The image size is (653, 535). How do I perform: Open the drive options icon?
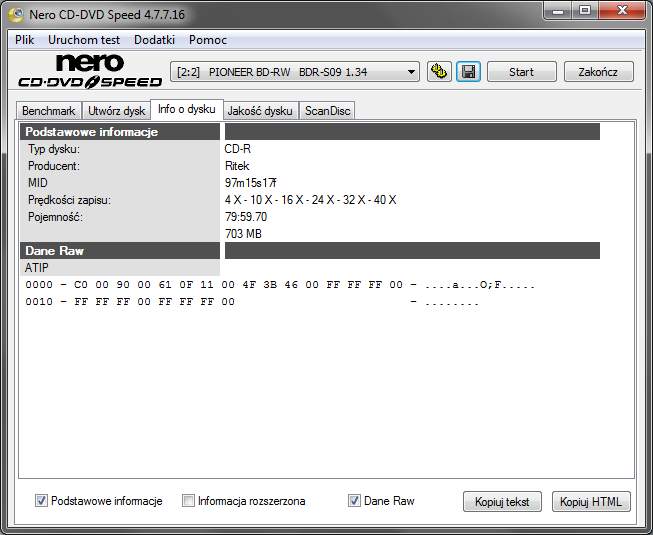tap(439, 72)
